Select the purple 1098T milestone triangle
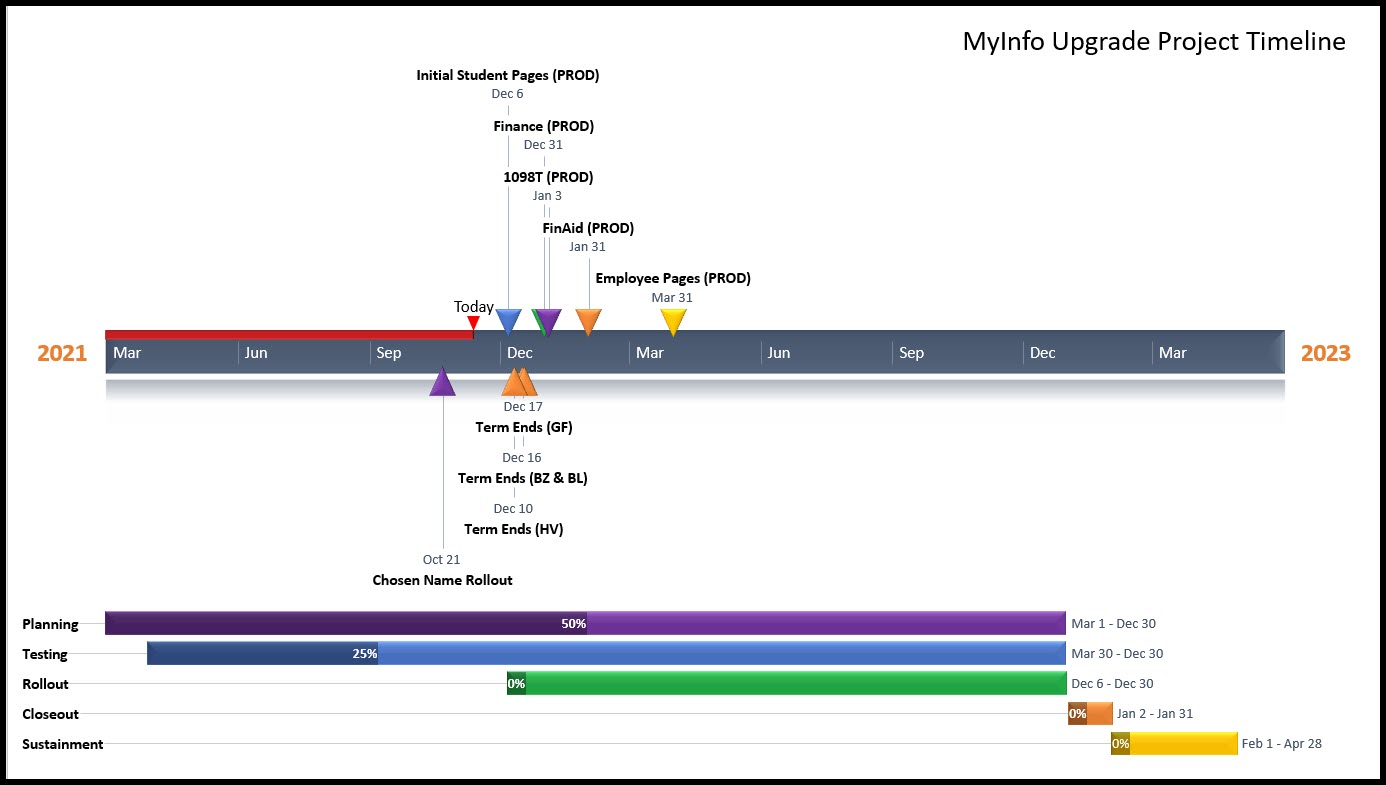1386x785 pixels. tap(549, 322)
